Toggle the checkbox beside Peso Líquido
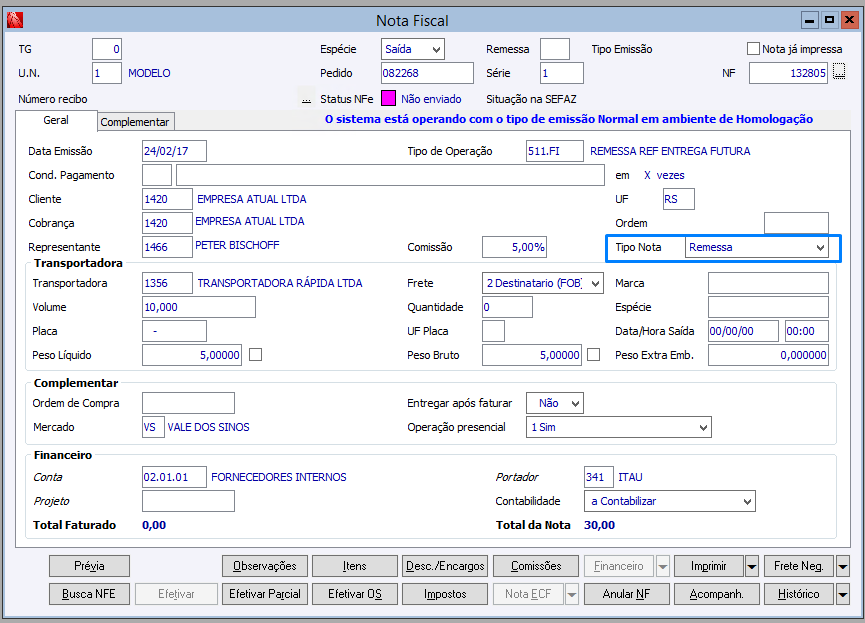 coord(255,354)
